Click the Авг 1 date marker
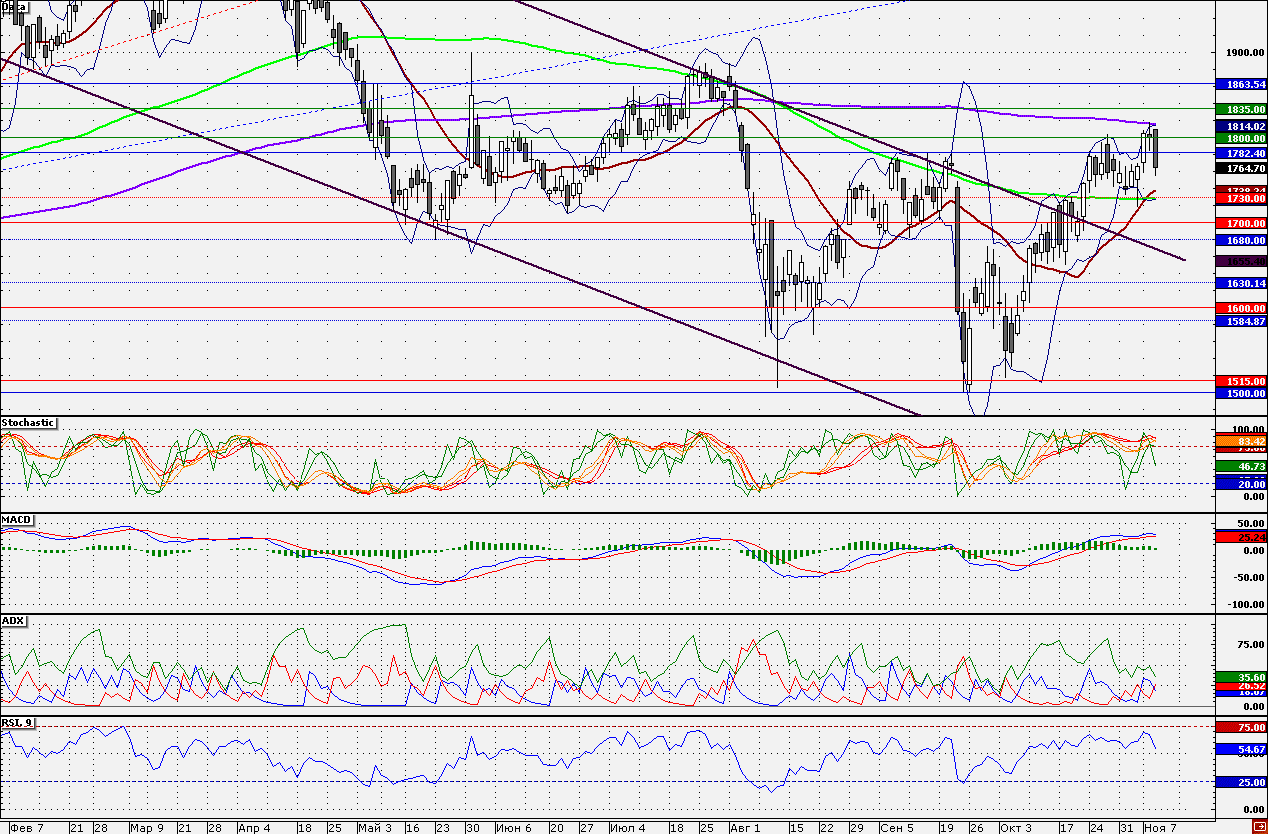The width and height of the screenshot is (1268, 834). point(744,828)
